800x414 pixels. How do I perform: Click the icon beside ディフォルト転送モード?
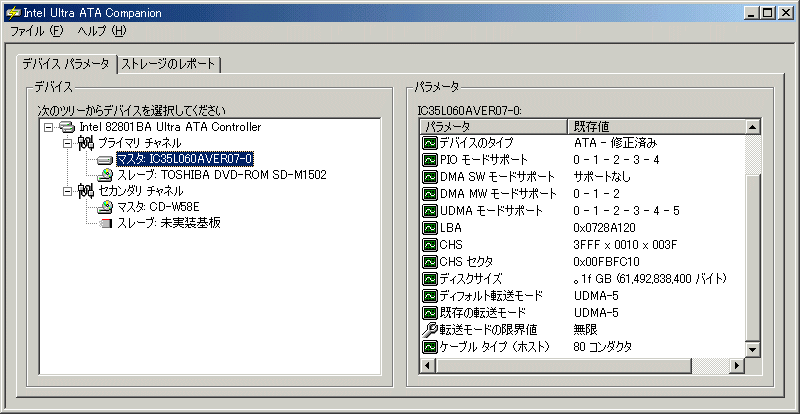click(430, 296)
